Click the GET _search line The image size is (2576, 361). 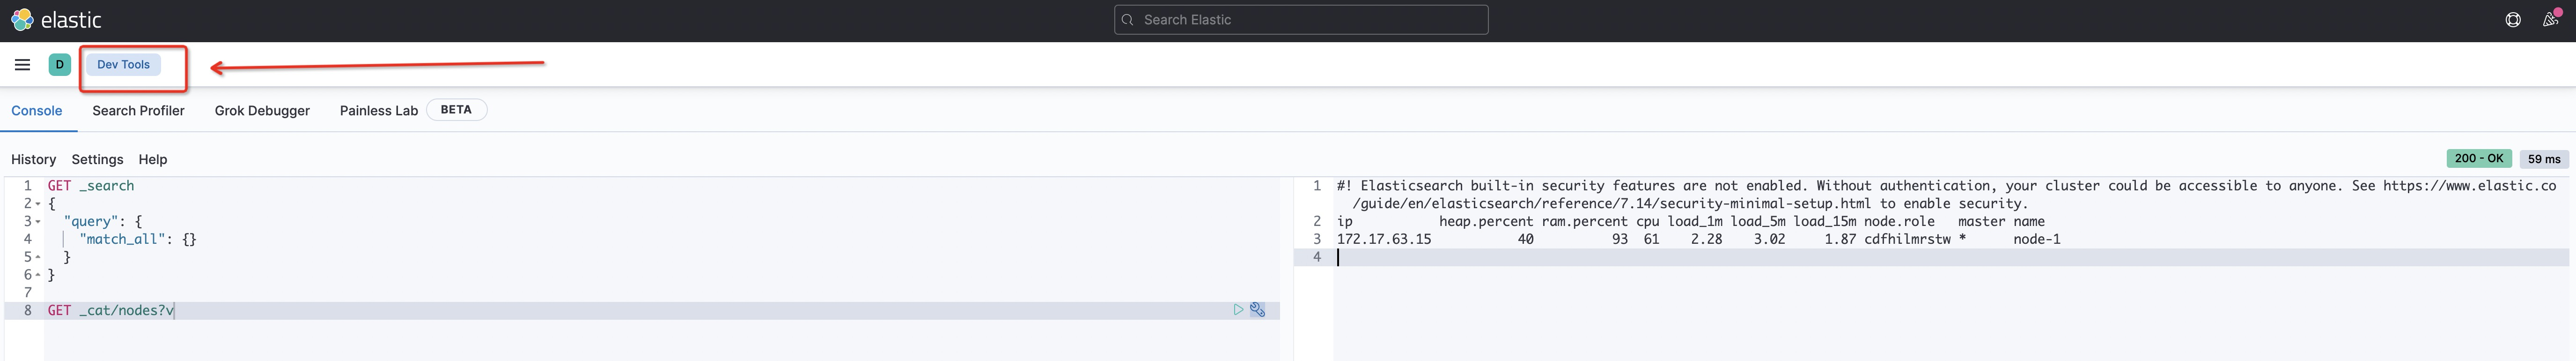coord(91,186)
